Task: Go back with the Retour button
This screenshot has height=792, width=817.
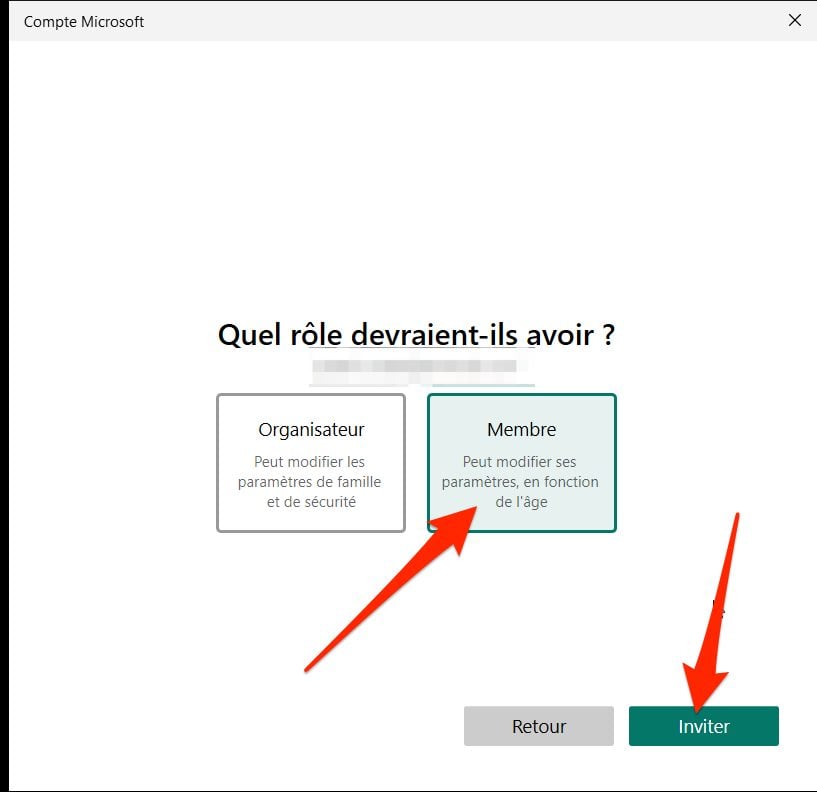Action: tap(539, 726)
